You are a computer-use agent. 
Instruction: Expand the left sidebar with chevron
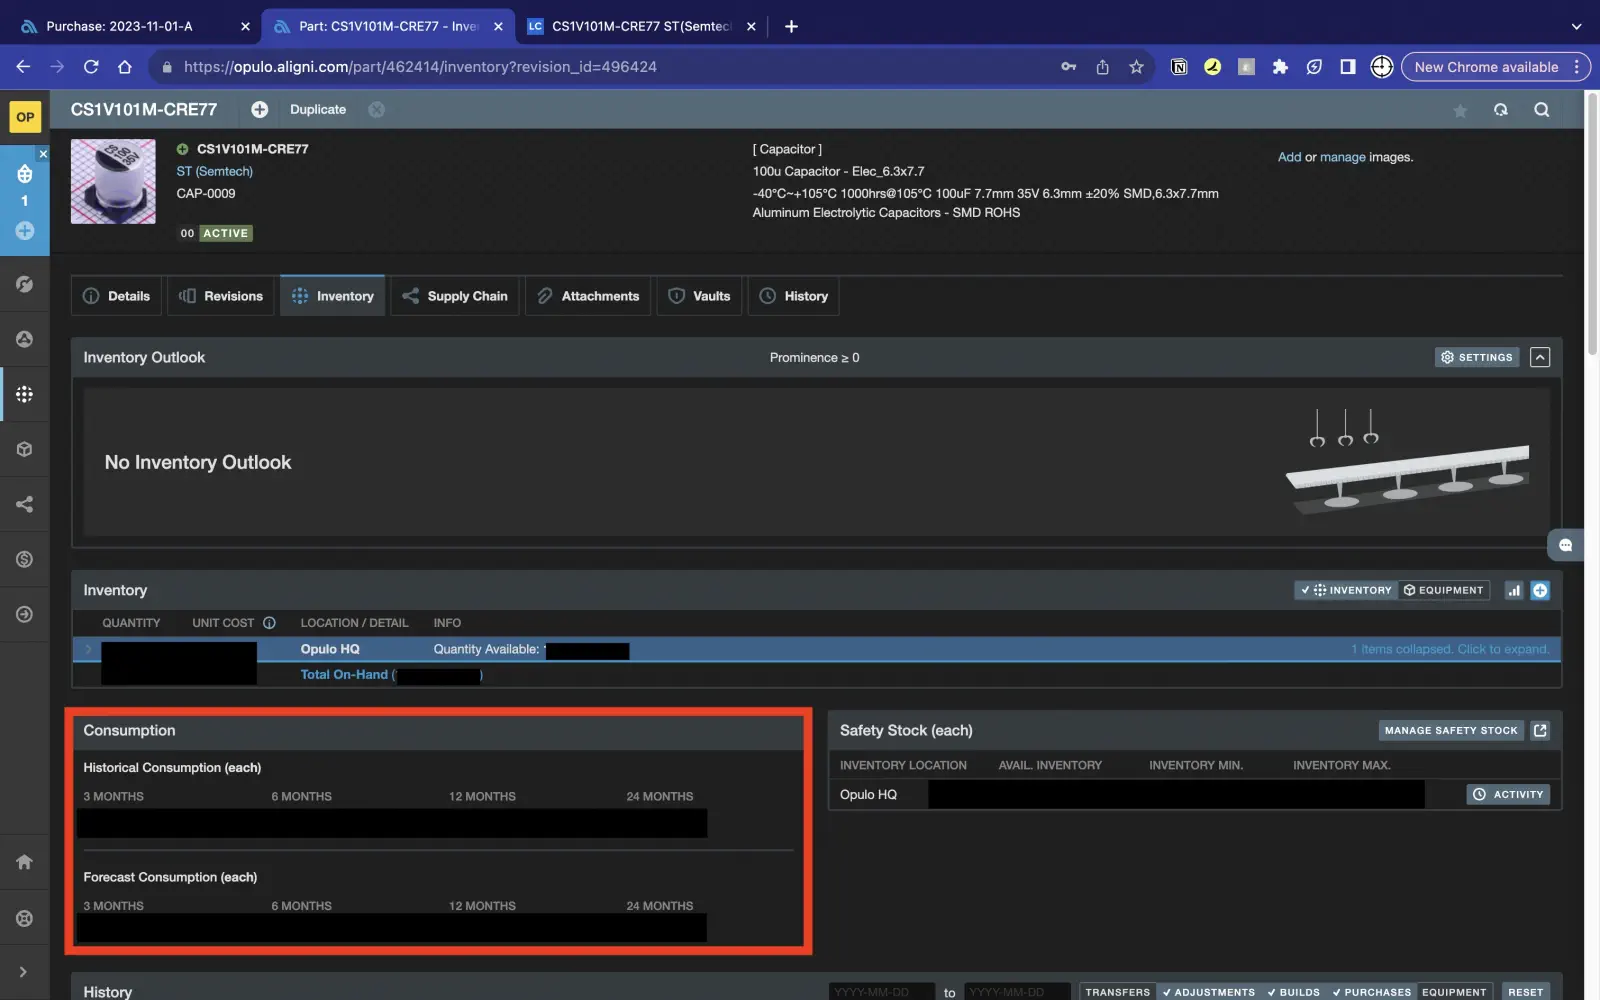click(23, 972)
